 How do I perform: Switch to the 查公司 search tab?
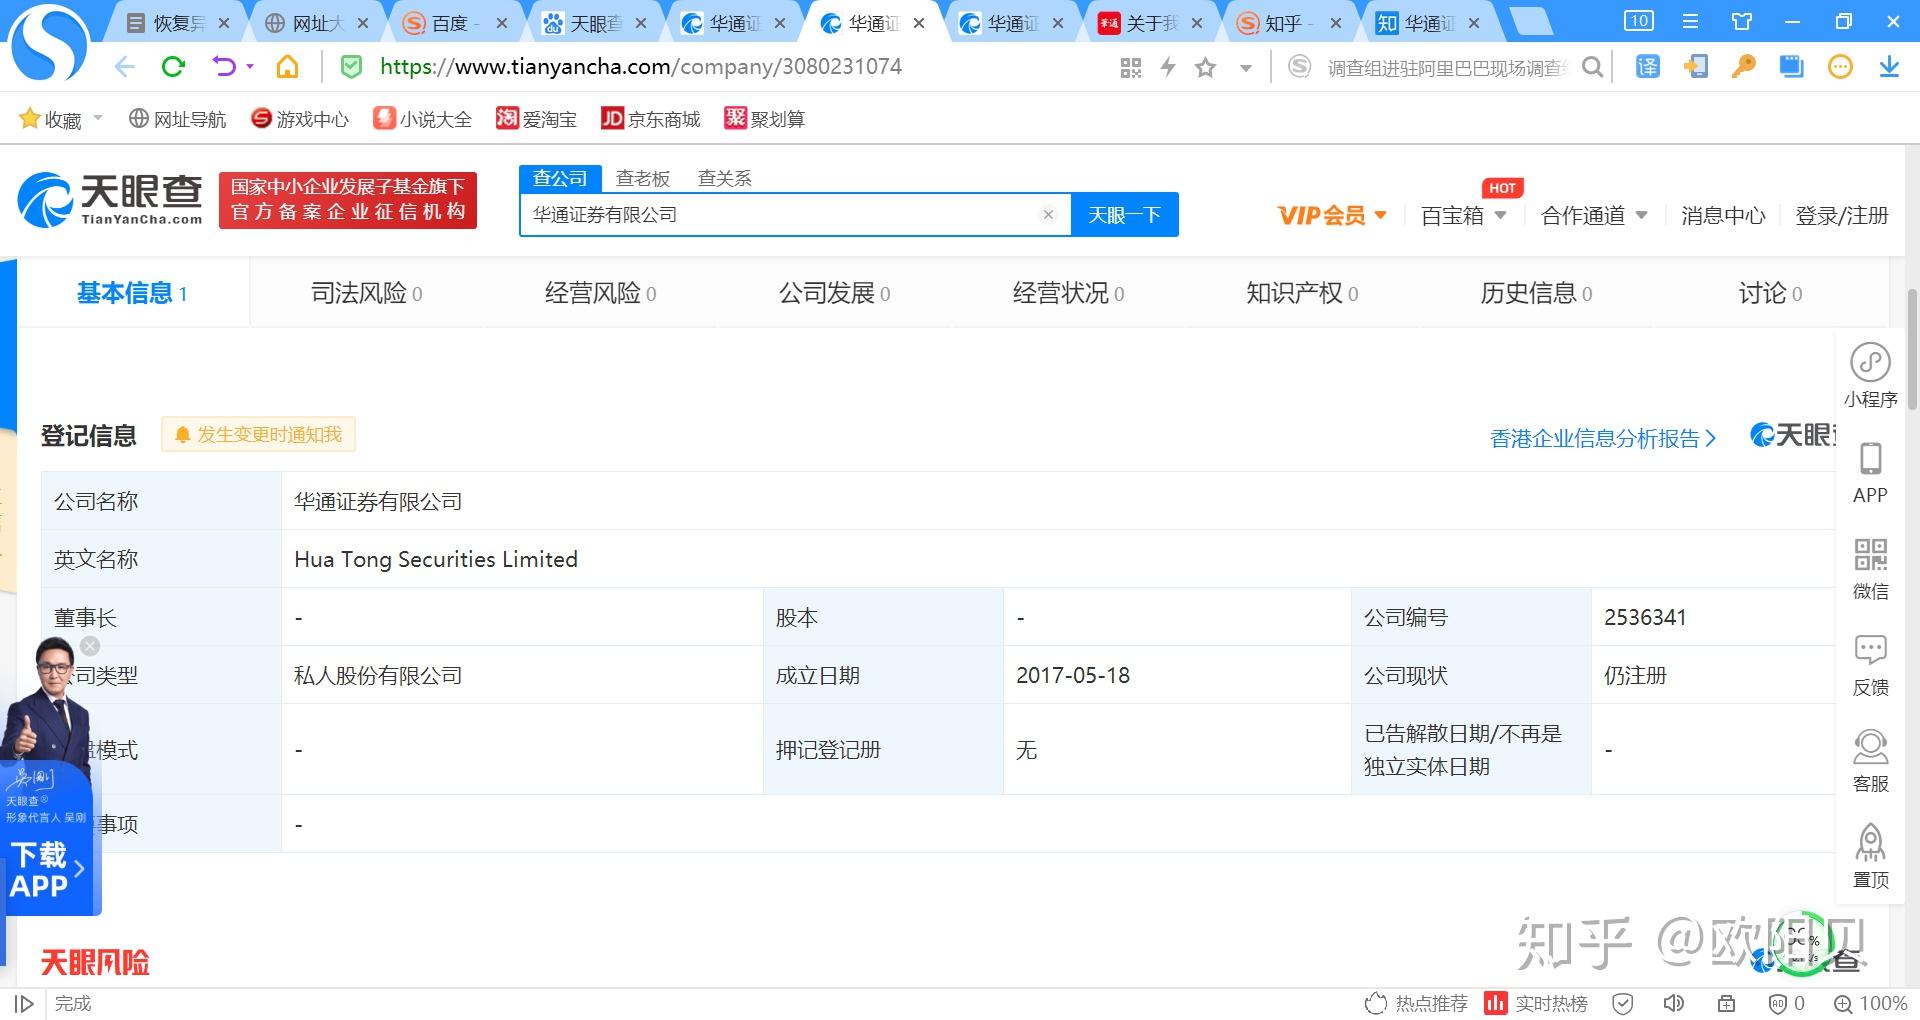(560, 178)
